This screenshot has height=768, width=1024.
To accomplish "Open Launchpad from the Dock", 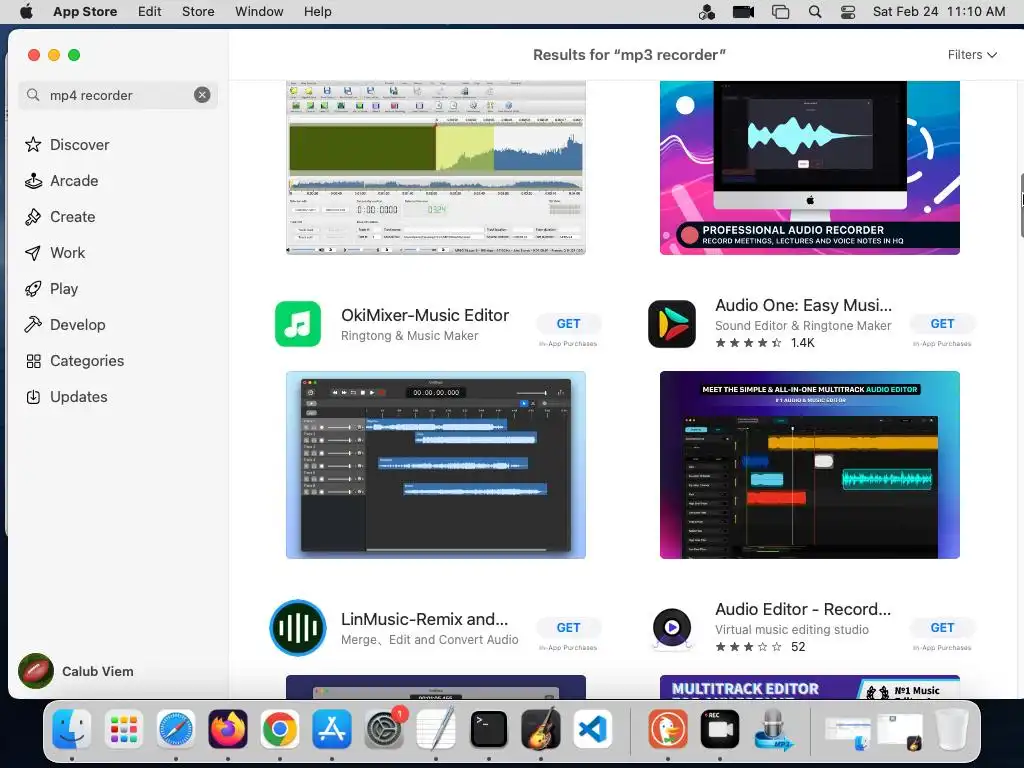I will click(123, 729).
